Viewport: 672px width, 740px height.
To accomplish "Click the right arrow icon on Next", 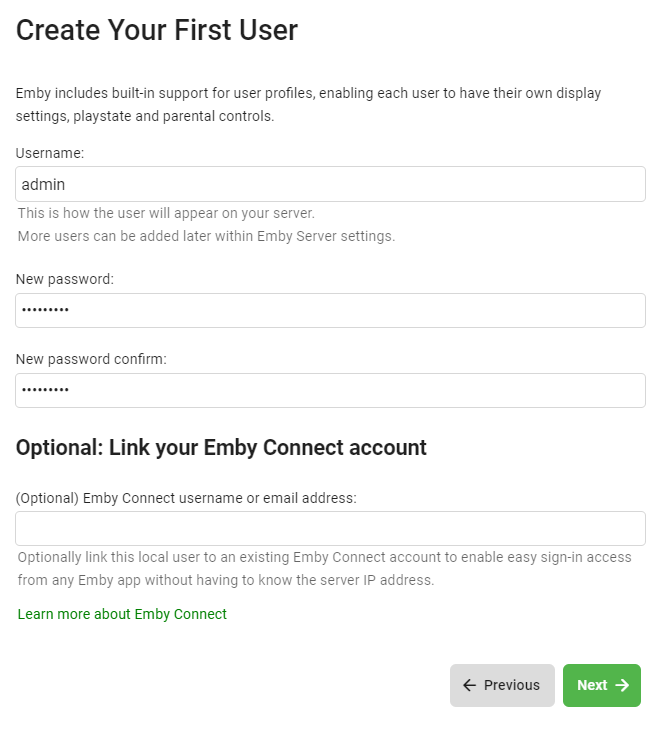I will 622,685.
